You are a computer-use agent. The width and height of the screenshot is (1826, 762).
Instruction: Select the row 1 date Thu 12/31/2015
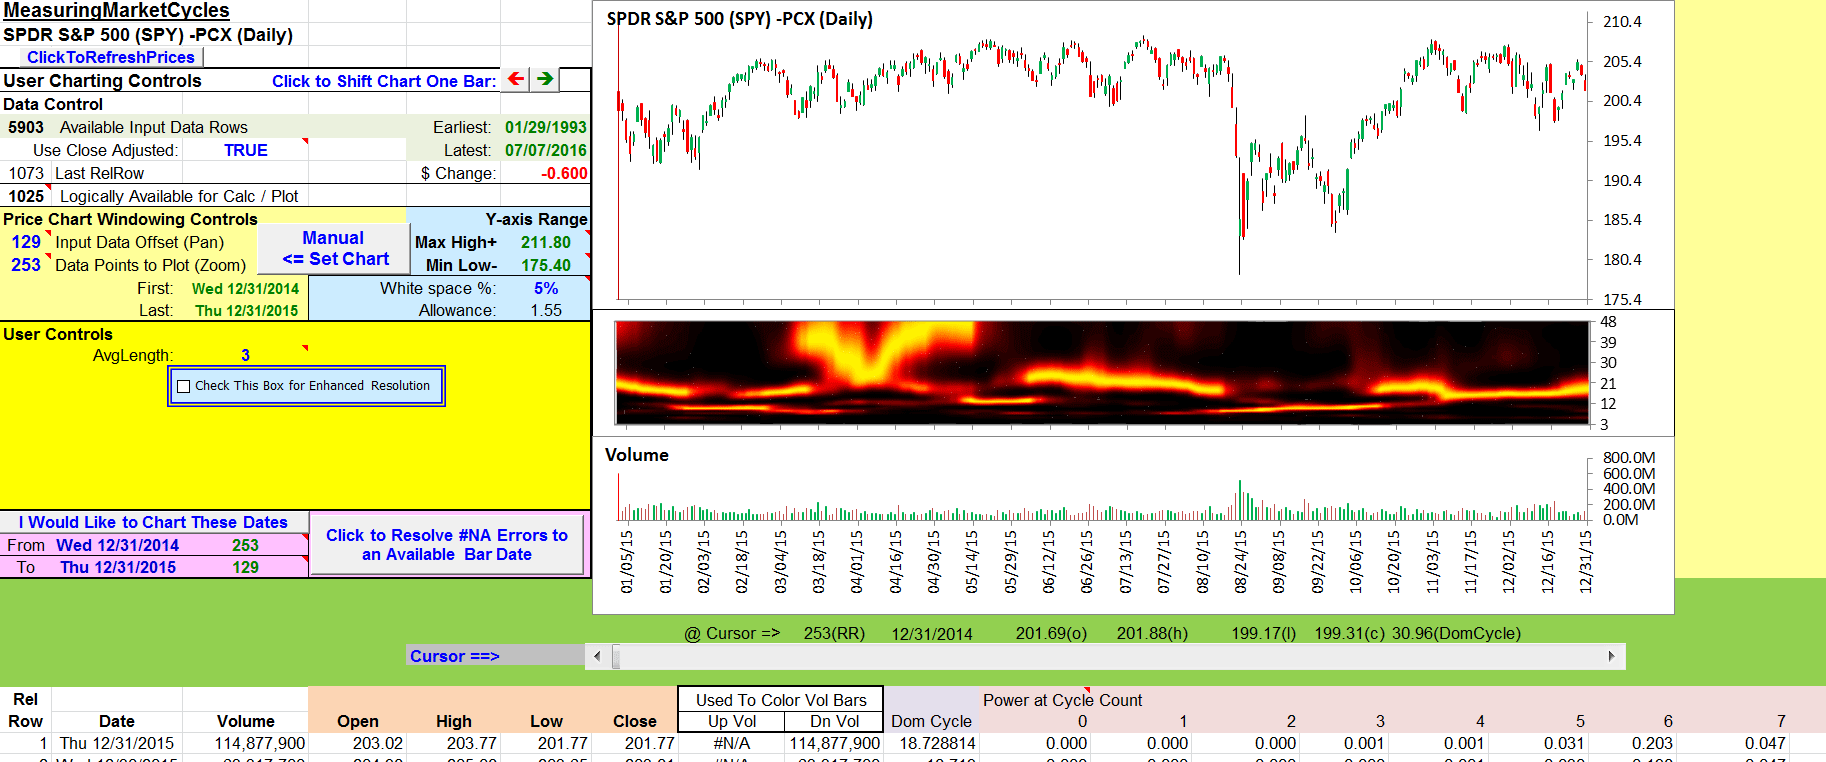click(x=117, y=743)
